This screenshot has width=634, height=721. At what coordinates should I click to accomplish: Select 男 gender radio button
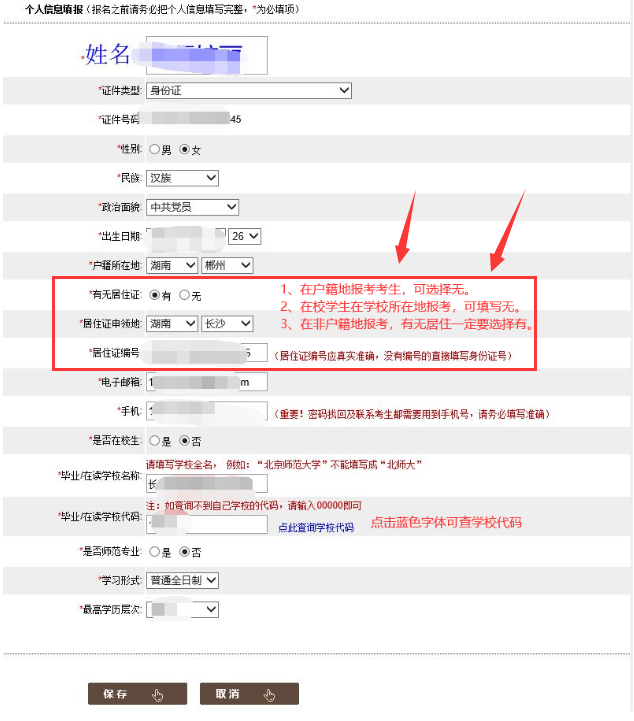pos(154,149)
